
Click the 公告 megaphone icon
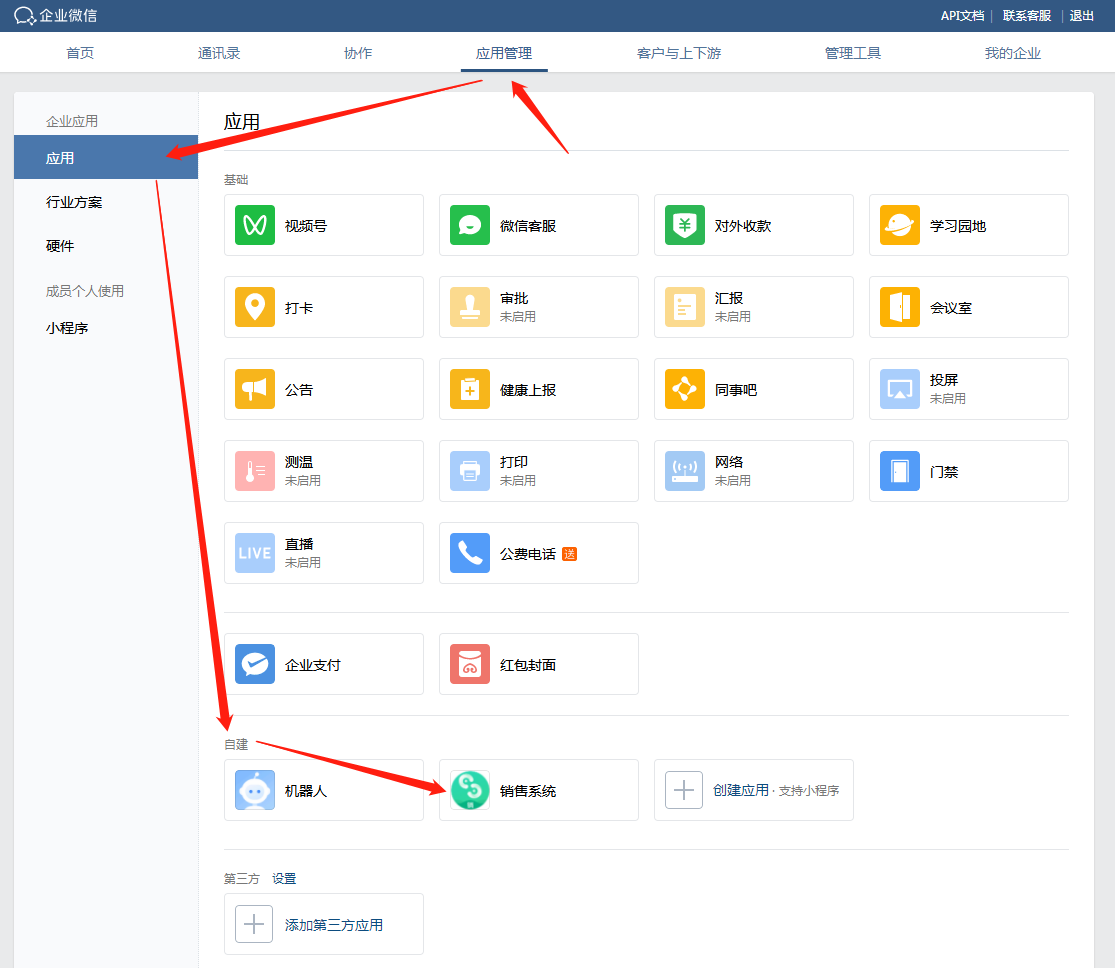coord(255,389)
